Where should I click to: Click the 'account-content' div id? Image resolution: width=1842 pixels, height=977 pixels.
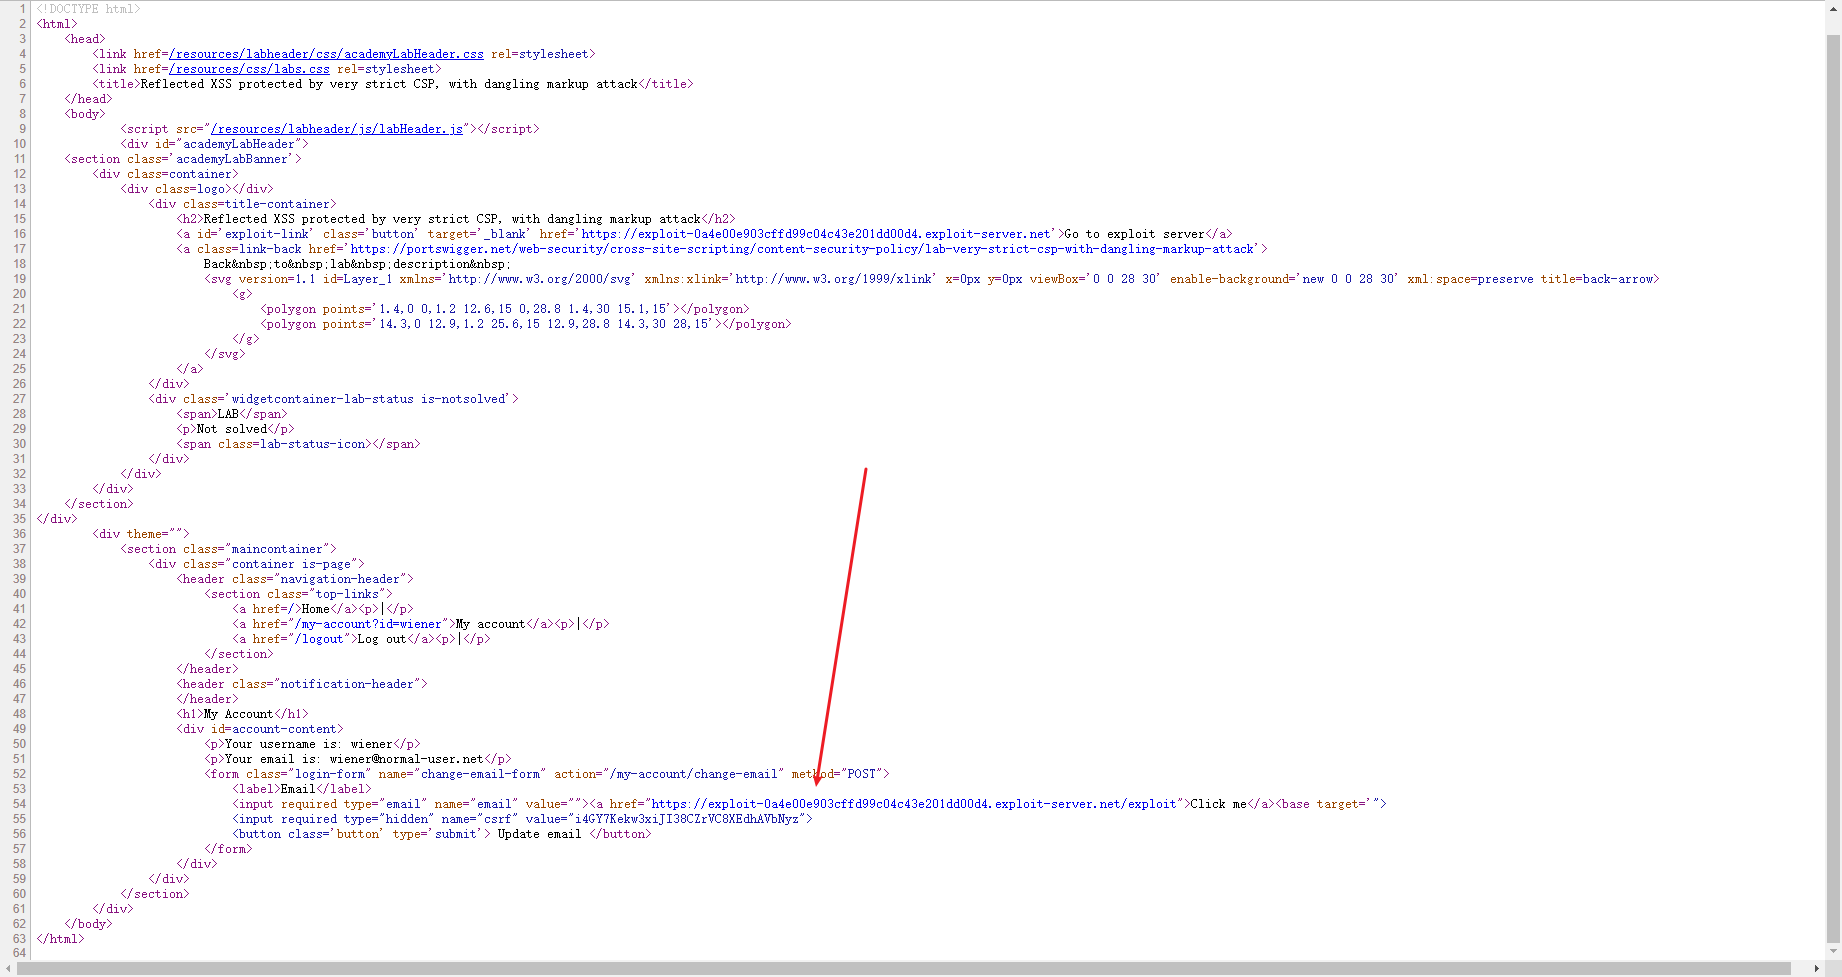tap(284, 729)
